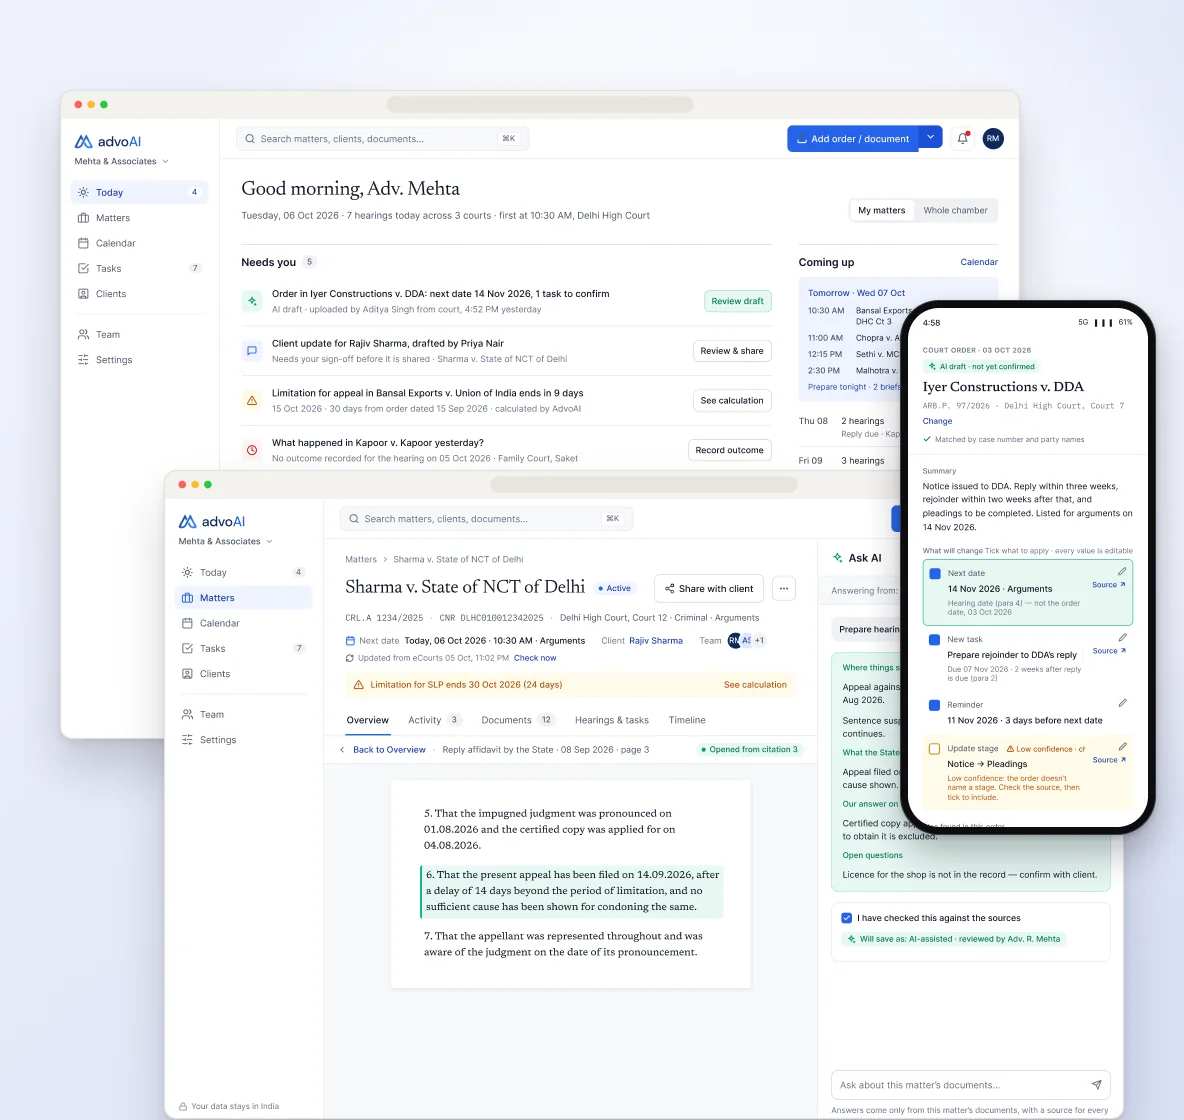Uncheck Reminder checkbox on phone
Screen dimensions: 1184x1120
click(x=934, y=705)
